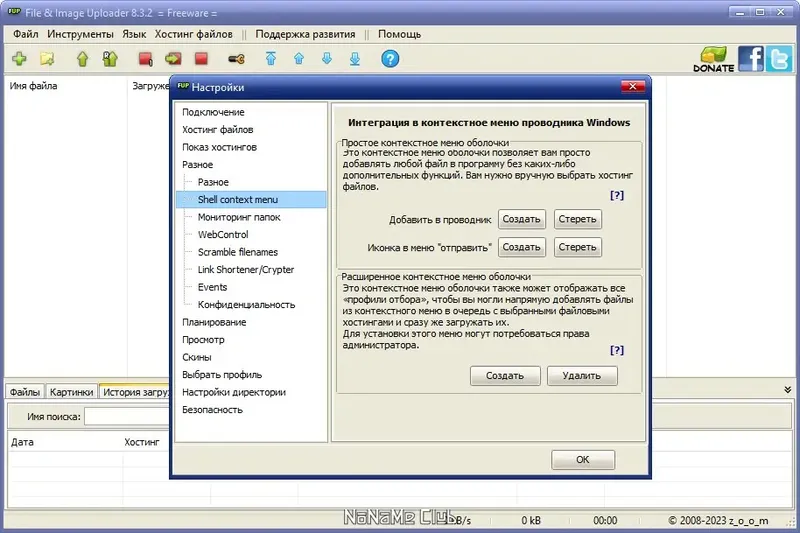800x533 pixels.
Task: Close the Настройки dialog with red X
Action: point(633,86)
